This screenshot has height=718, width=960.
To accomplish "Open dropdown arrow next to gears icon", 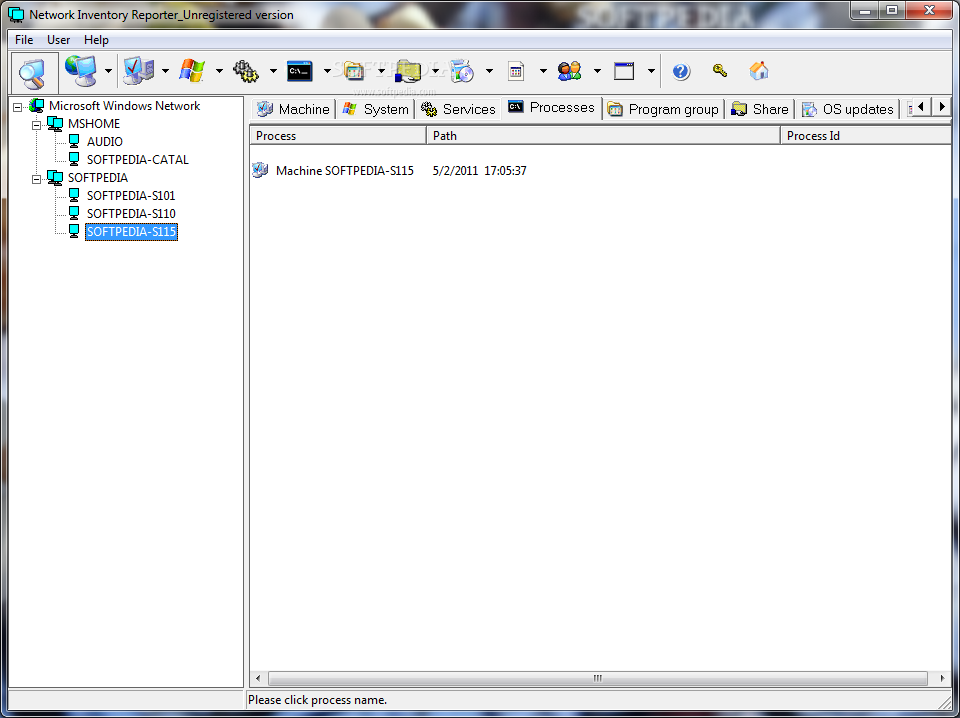I will point(272,71).
